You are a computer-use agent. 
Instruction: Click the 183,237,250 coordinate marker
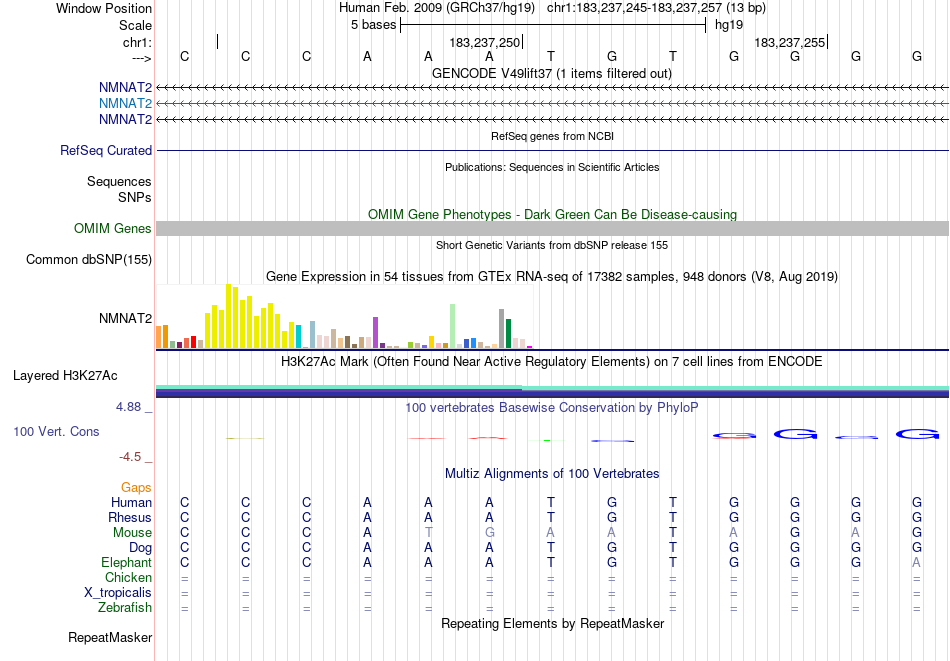[x=485, y=42]
